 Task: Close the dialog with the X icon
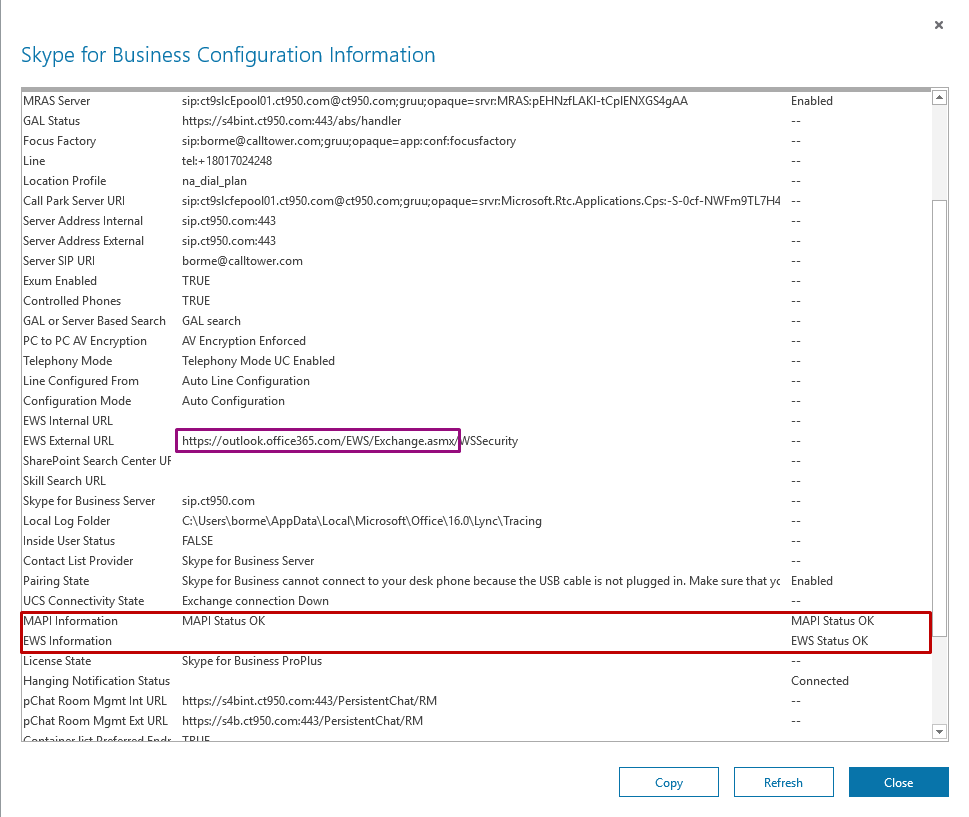click(x=939, y=25)
